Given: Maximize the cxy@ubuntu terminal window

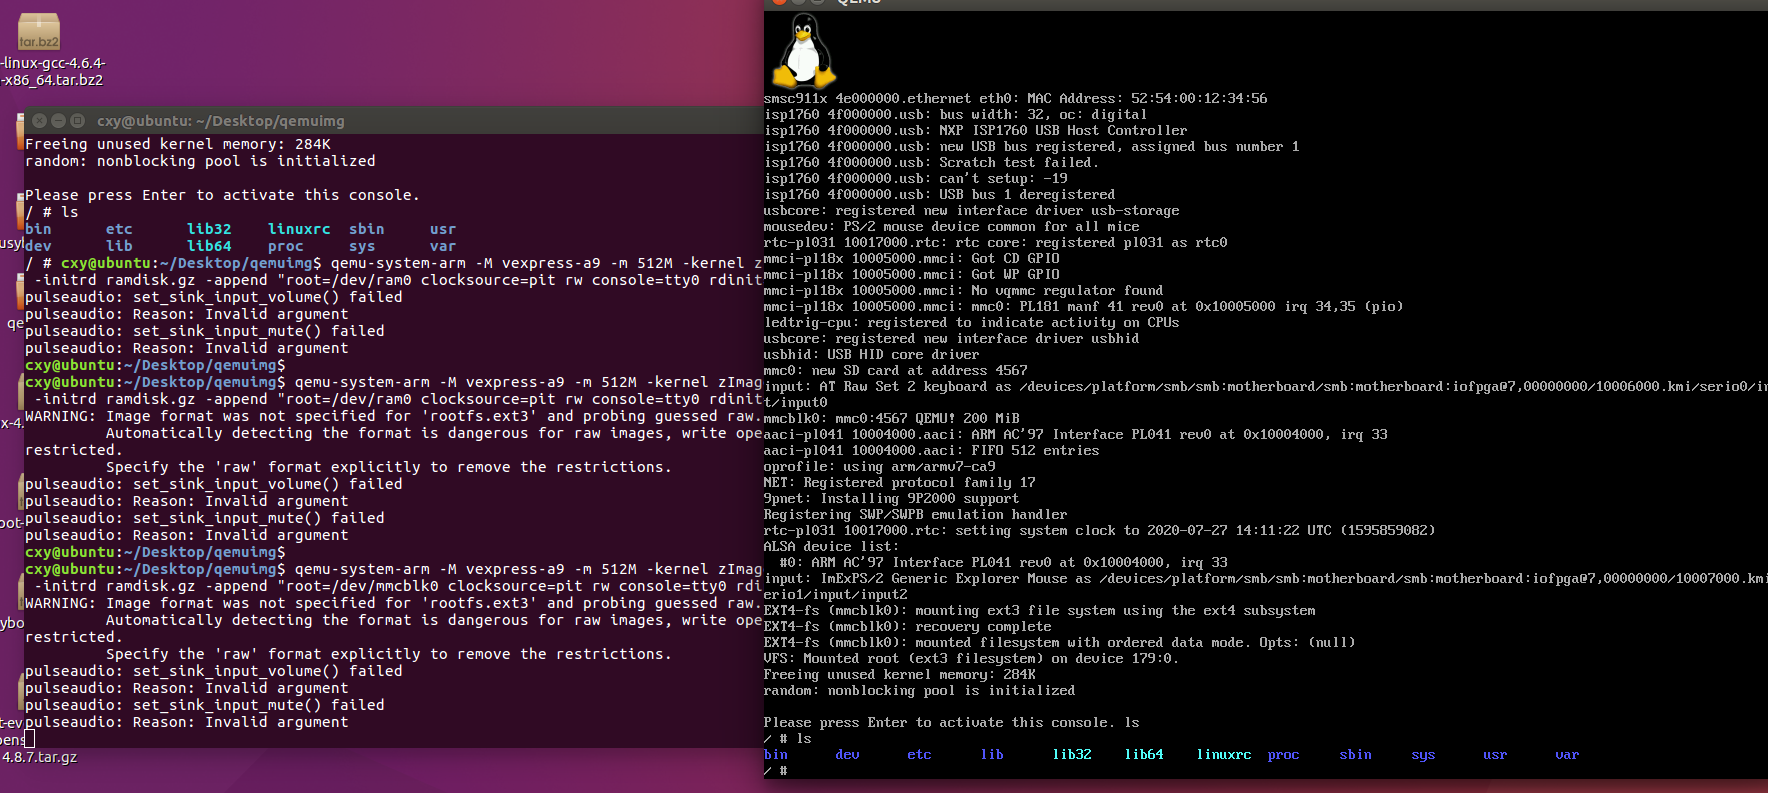Looking at the screenshot, I should [x=78, y=120].
